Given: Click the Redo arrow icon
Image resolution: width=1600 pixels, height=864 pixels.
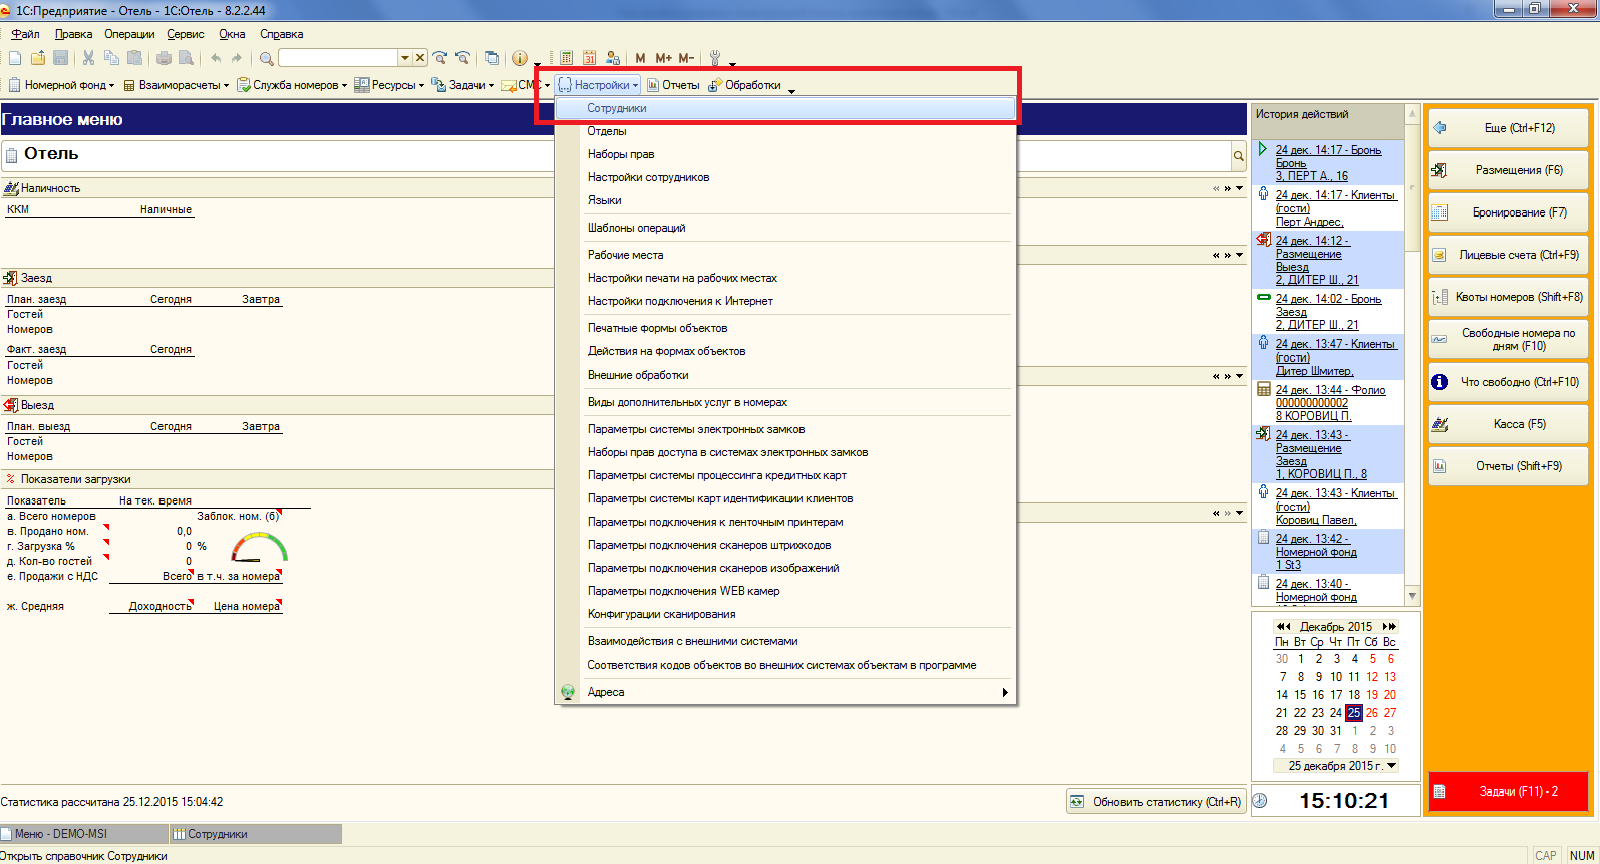Looking at the screenshot, I should pyautogui.click(x=237, y=58).
